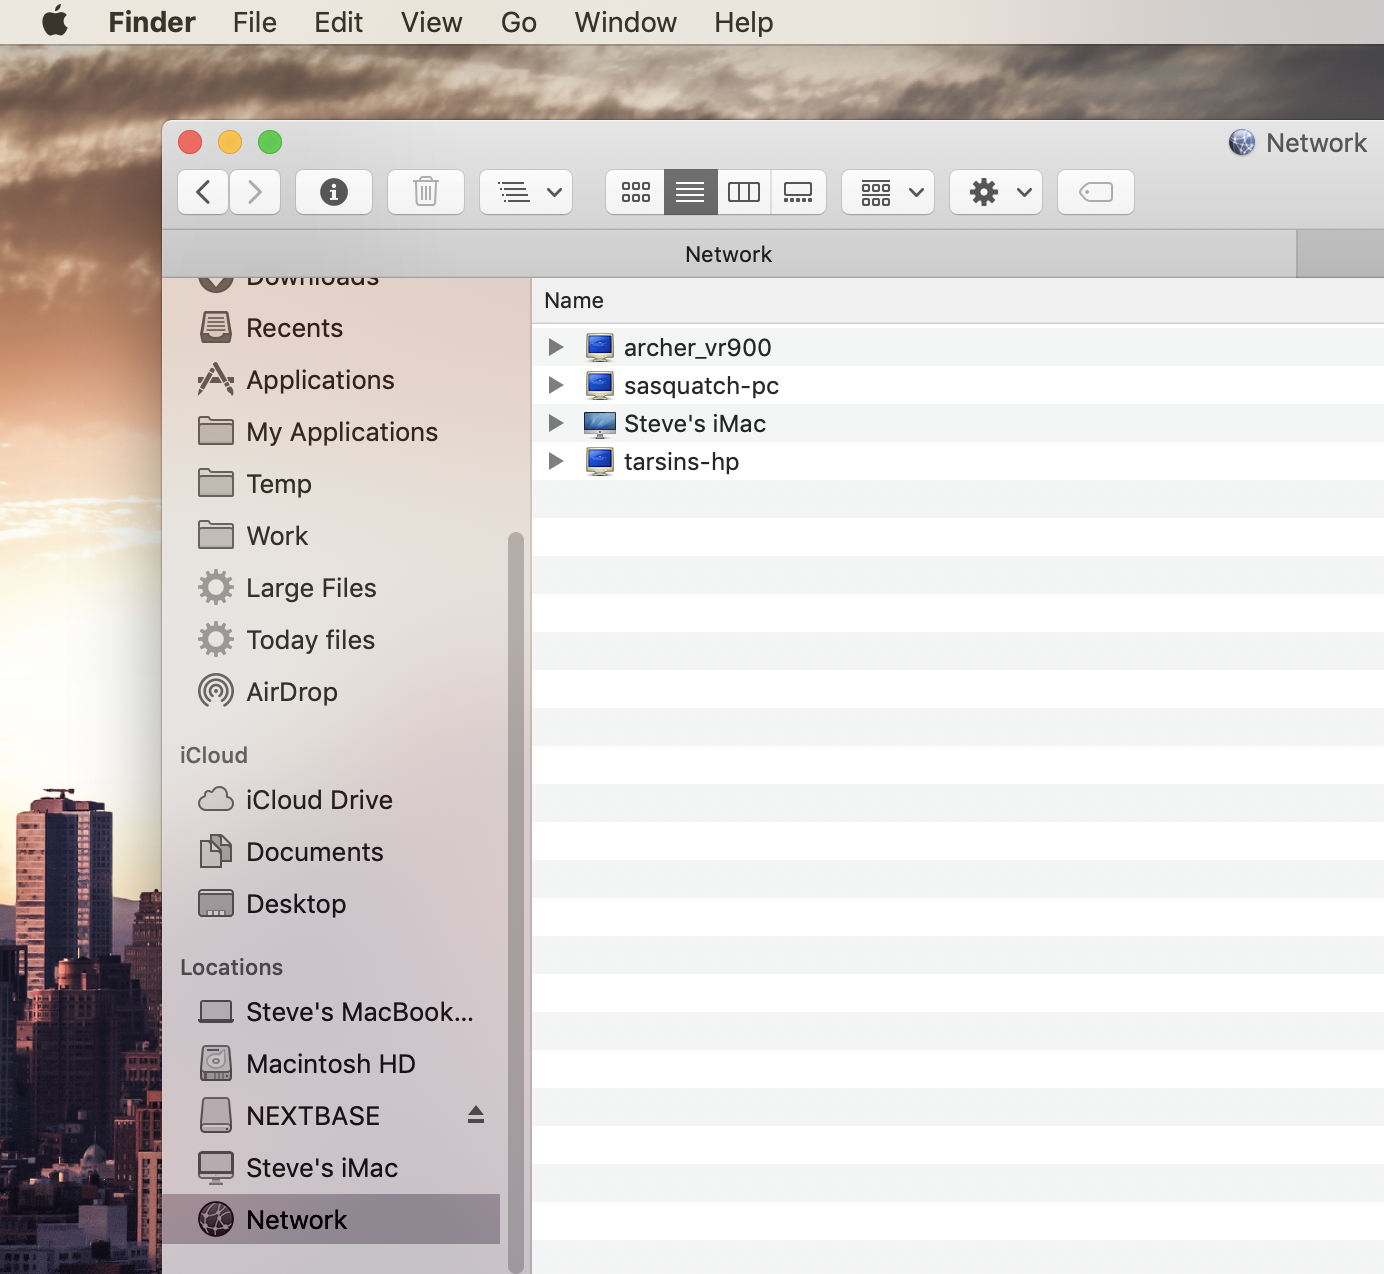Click the Steve's iMac icon in file list

point(600,424)
